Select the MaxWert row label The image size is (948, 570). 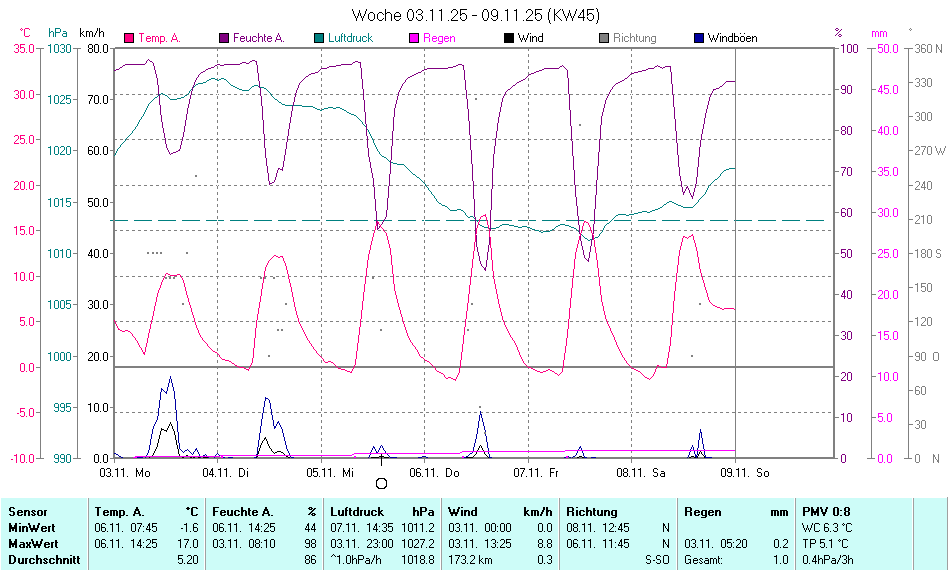pyautogui.click(x=33, y=543)
